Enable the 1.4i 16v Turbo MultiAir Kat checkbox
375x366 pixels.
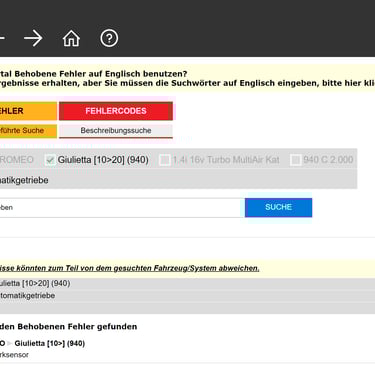[164, 160]
